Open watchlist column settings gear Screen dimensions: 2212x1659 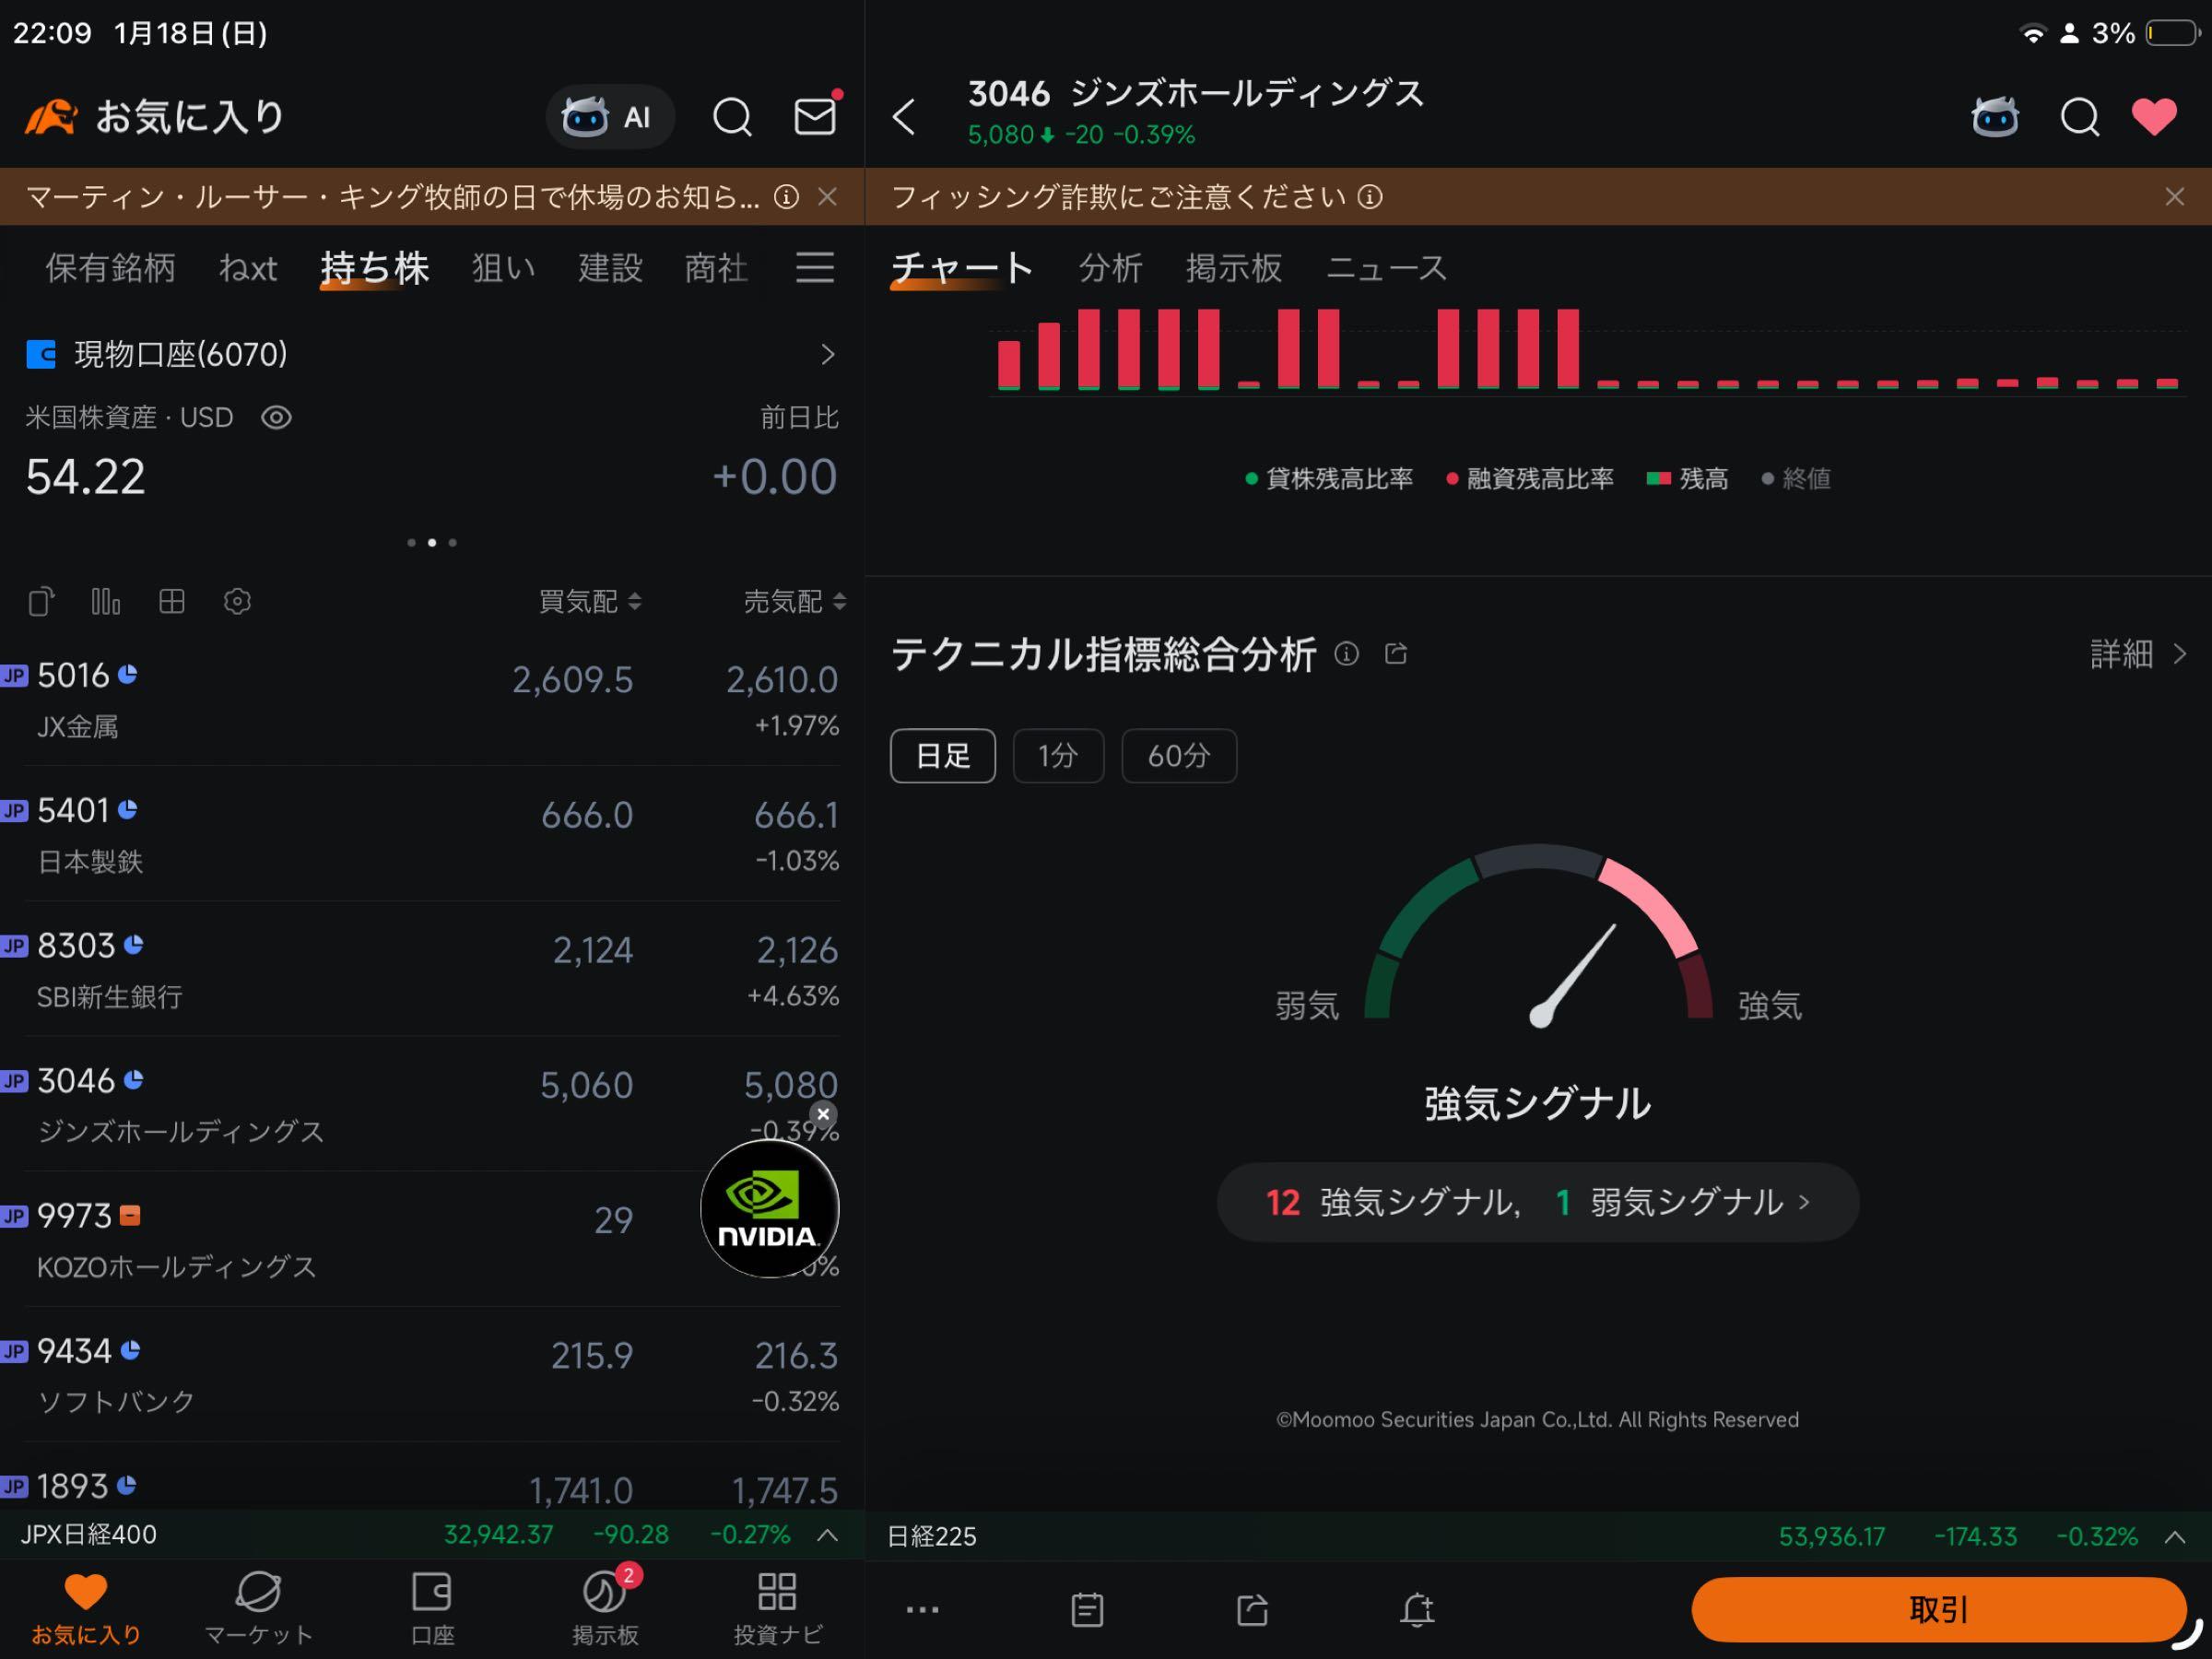(237, 601)
